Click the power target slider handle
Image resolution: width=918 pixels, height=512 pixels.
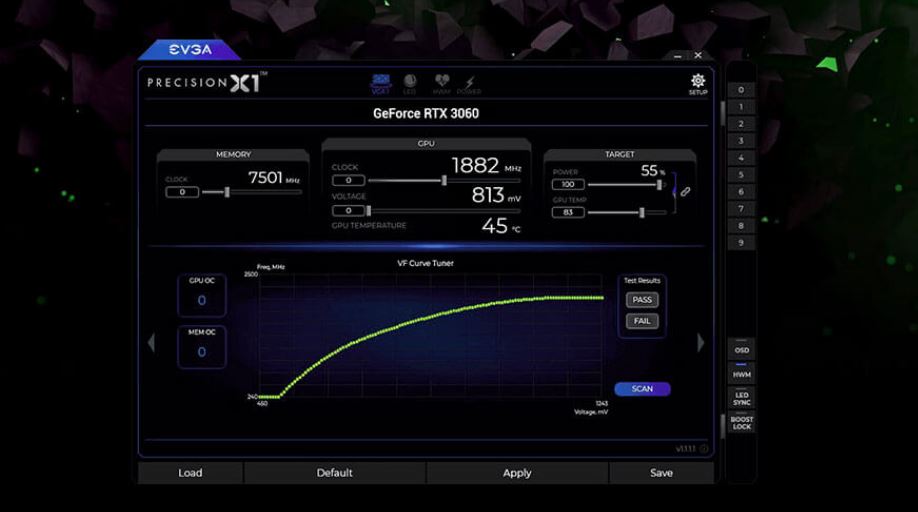[x=659, y=185]
